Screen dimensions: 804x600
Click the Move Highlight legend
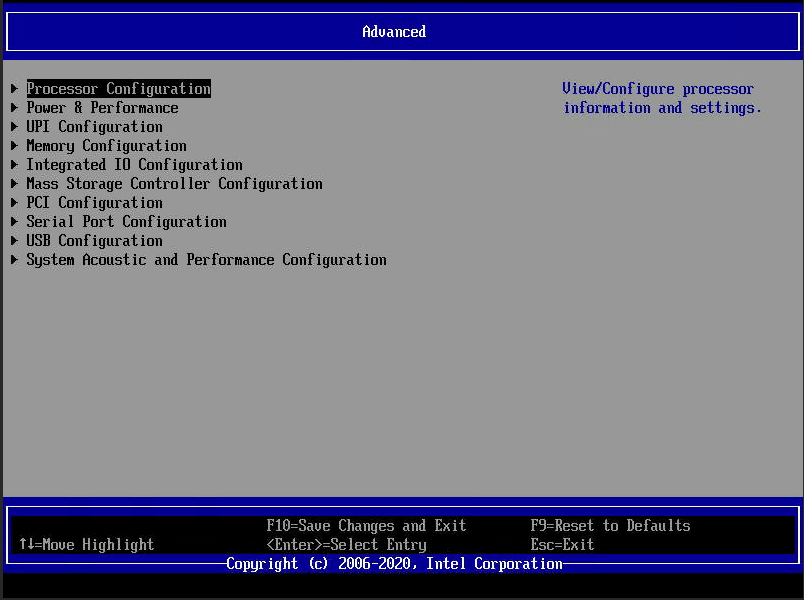point(86,544)
